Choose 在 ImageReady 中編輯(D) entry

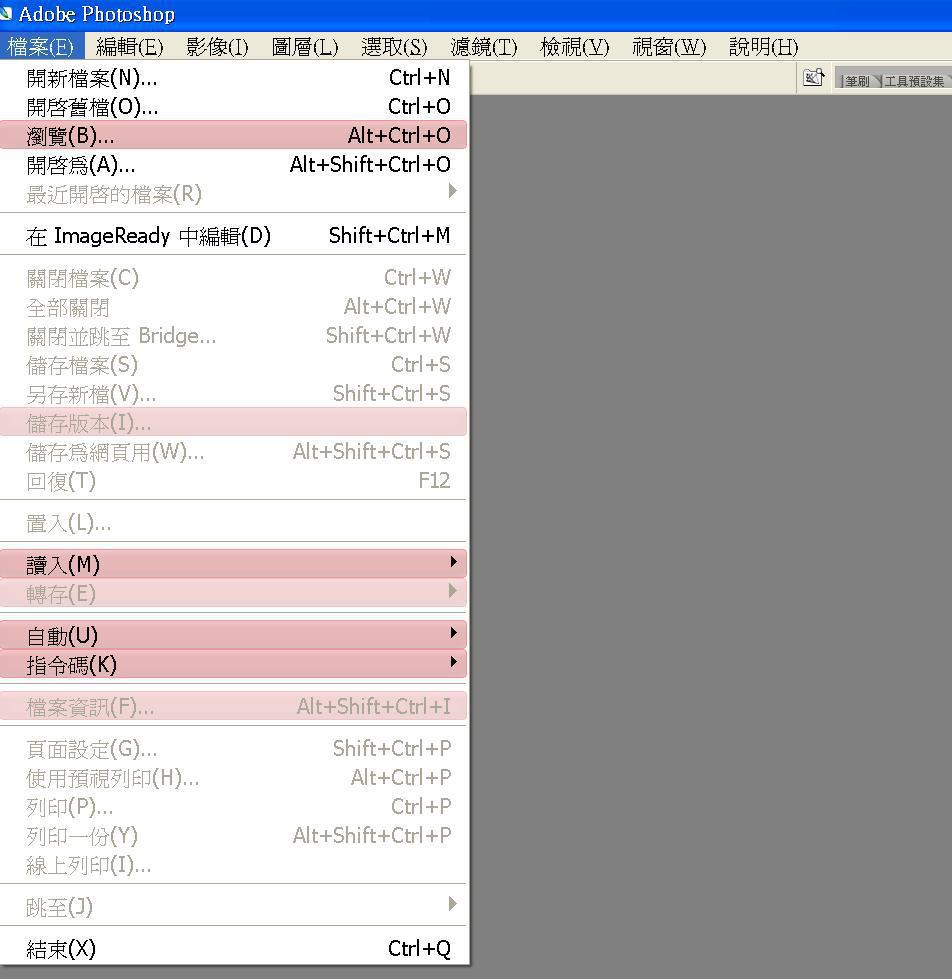(233, 235)
